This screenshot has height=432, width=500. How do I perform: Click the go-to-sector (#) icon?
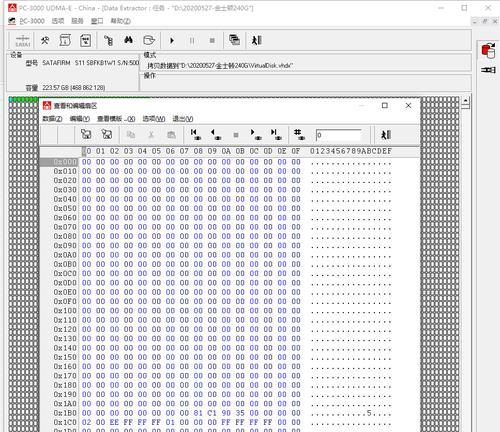pyautogui.click(x=299, y=135)
